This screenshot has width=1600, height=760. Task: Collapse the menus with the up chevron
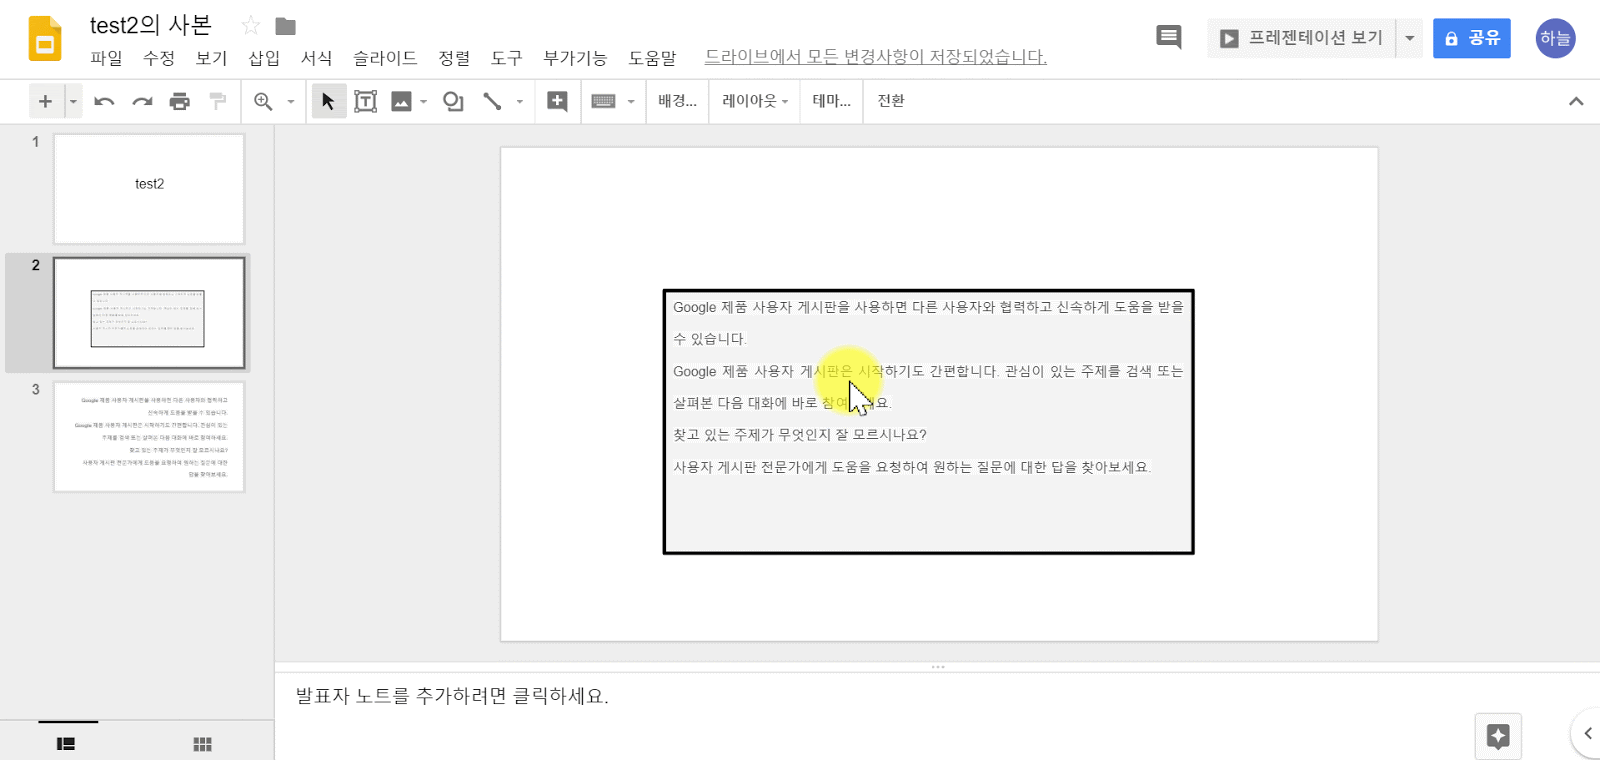coord(1576,101)
